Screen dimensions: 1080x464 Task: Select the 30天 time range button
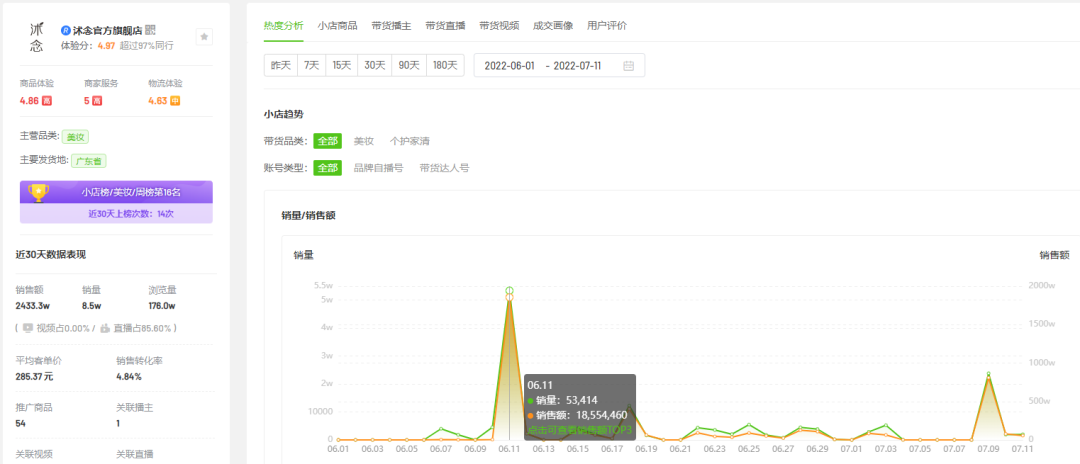click(x=375, y=66)
